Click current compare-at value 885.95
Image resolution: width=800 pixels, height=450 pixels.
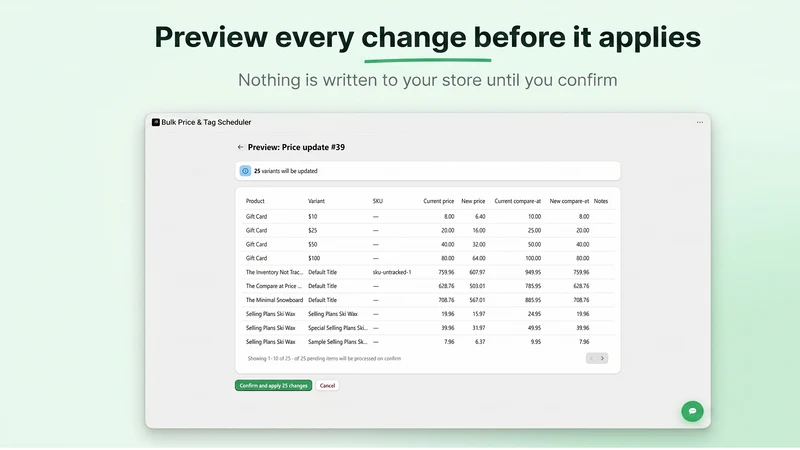(533, 300)
